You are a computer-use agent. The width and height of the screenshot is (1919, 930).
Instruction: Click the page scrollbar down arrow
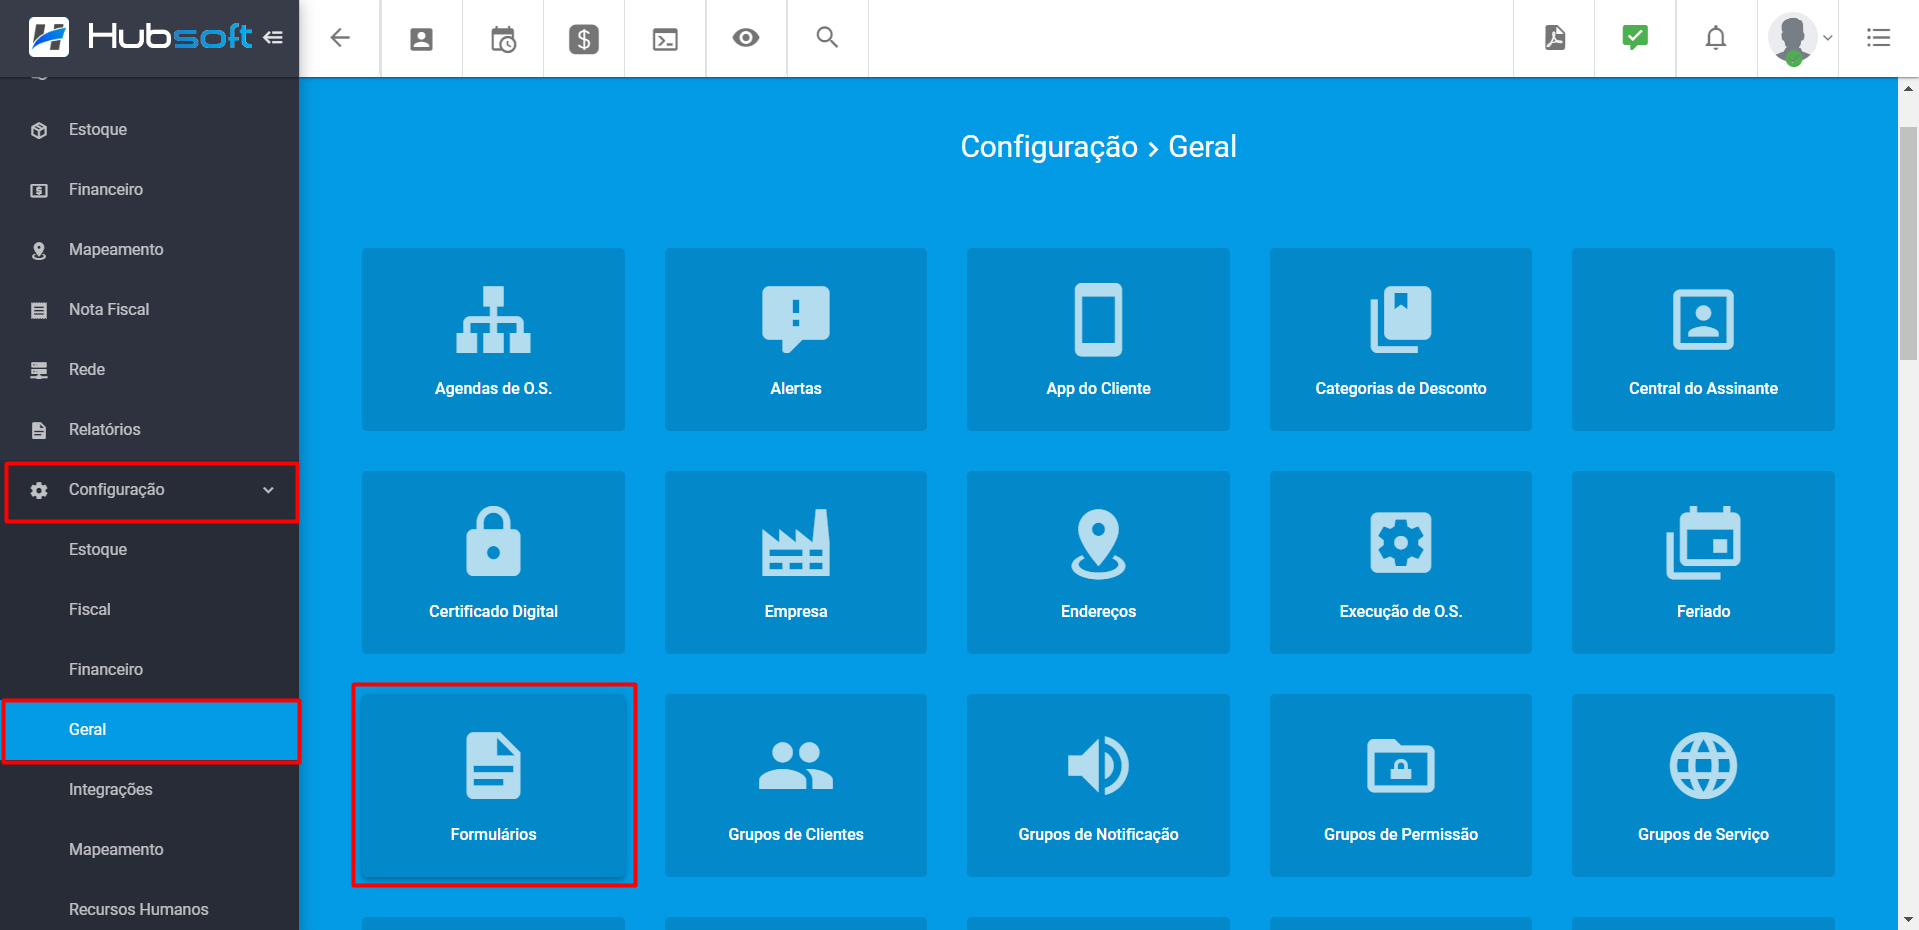(x=1908, y=919)
